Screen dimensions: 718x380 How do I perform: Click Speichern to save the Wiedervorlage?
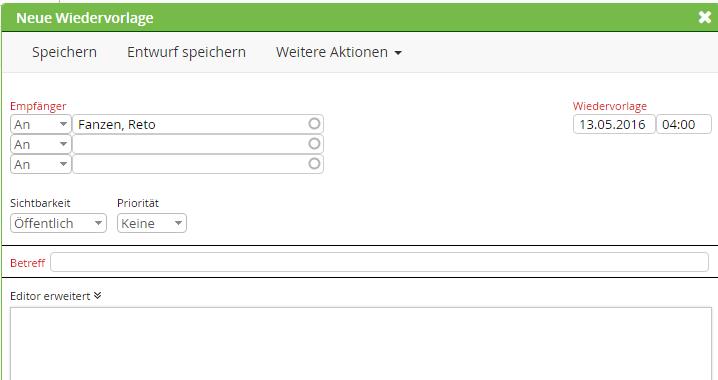pyautogui.click(x=65, y=52)
